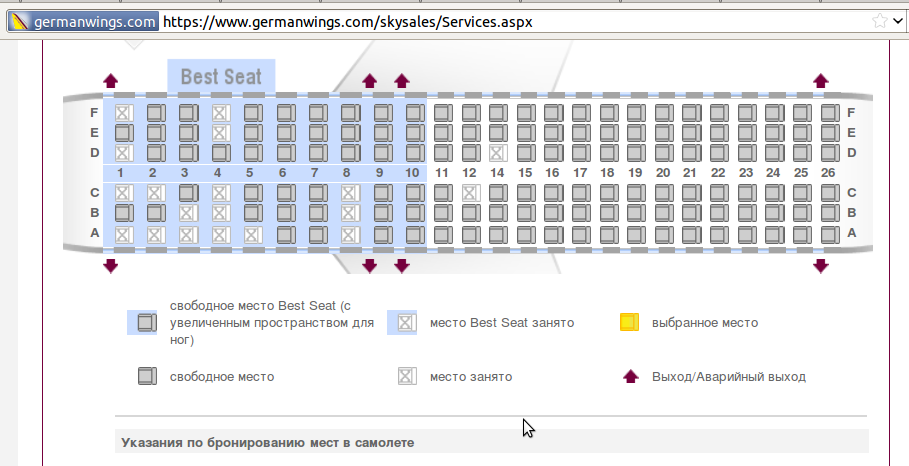Click row number 10 label

tap(412, 173)
